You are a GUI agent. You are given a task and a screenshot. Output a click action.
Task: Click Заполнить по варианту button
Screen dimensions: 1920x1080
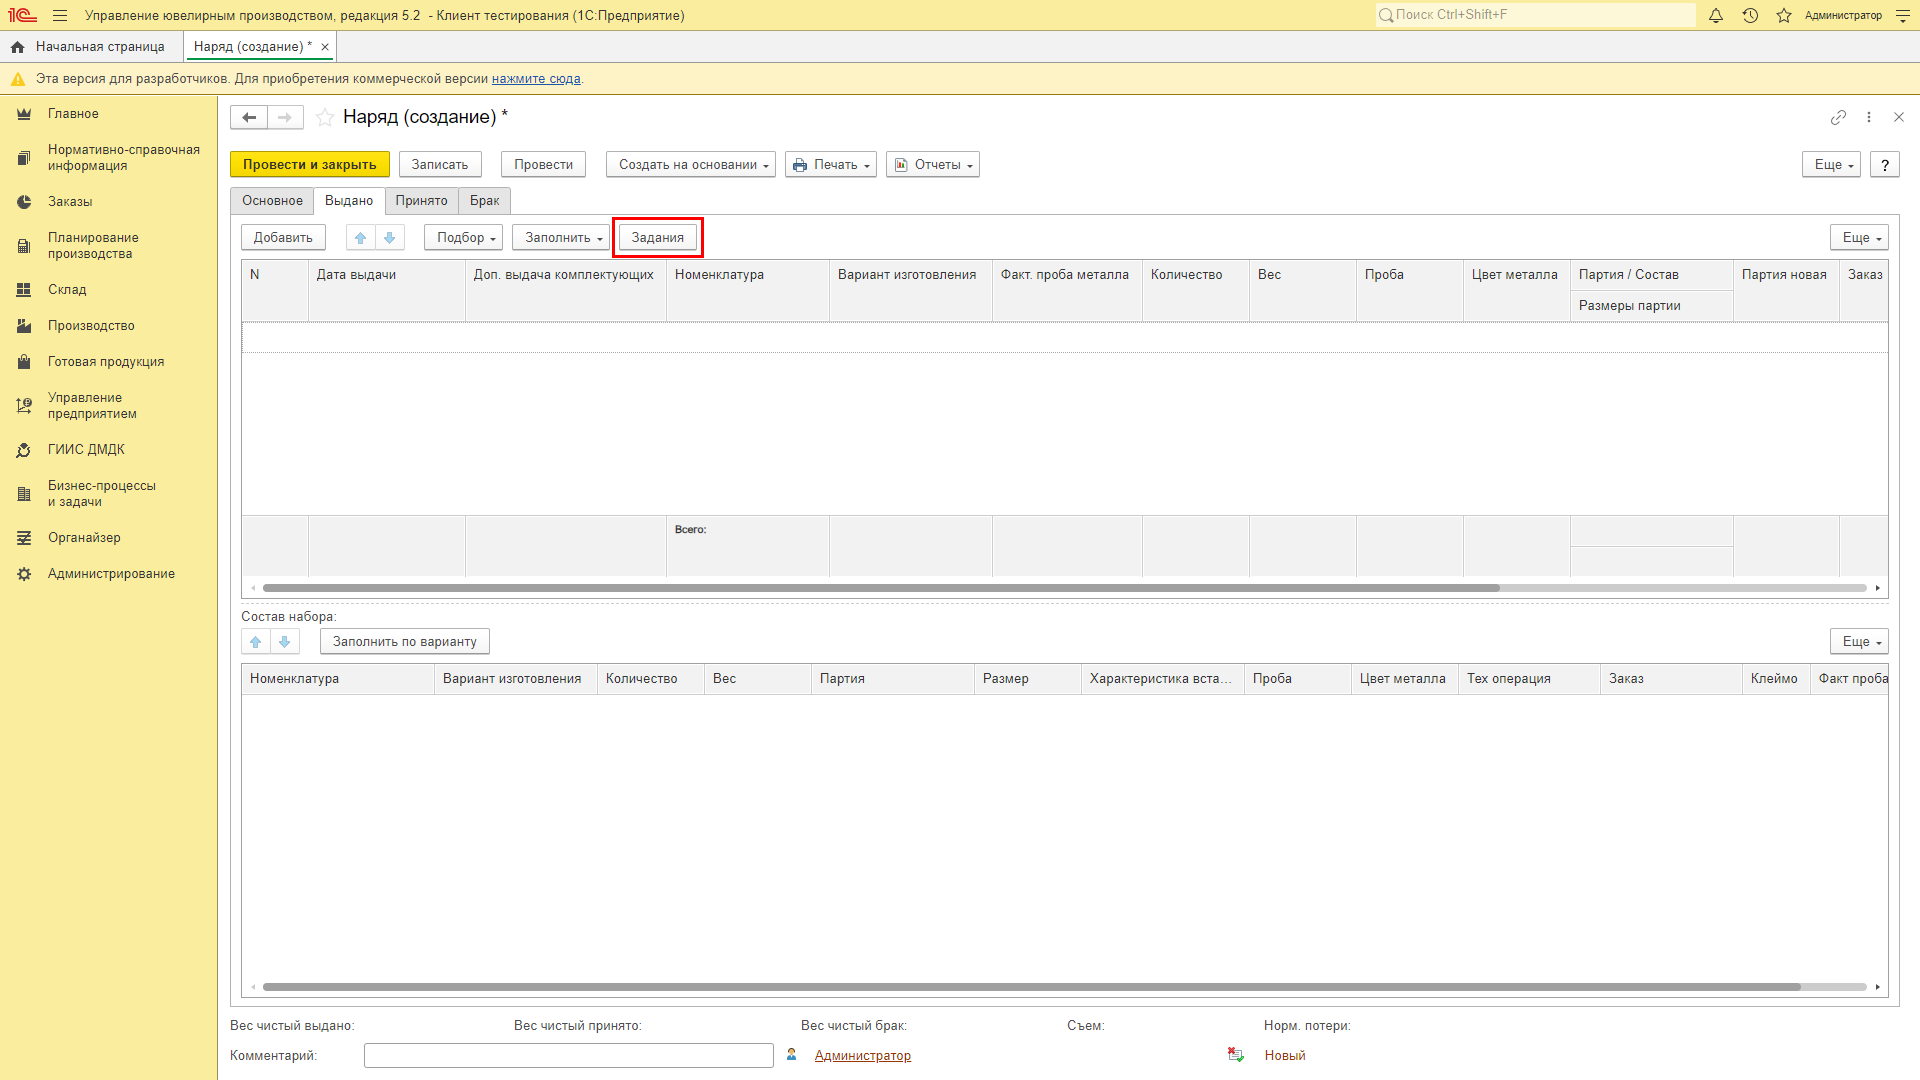[405, 641]
